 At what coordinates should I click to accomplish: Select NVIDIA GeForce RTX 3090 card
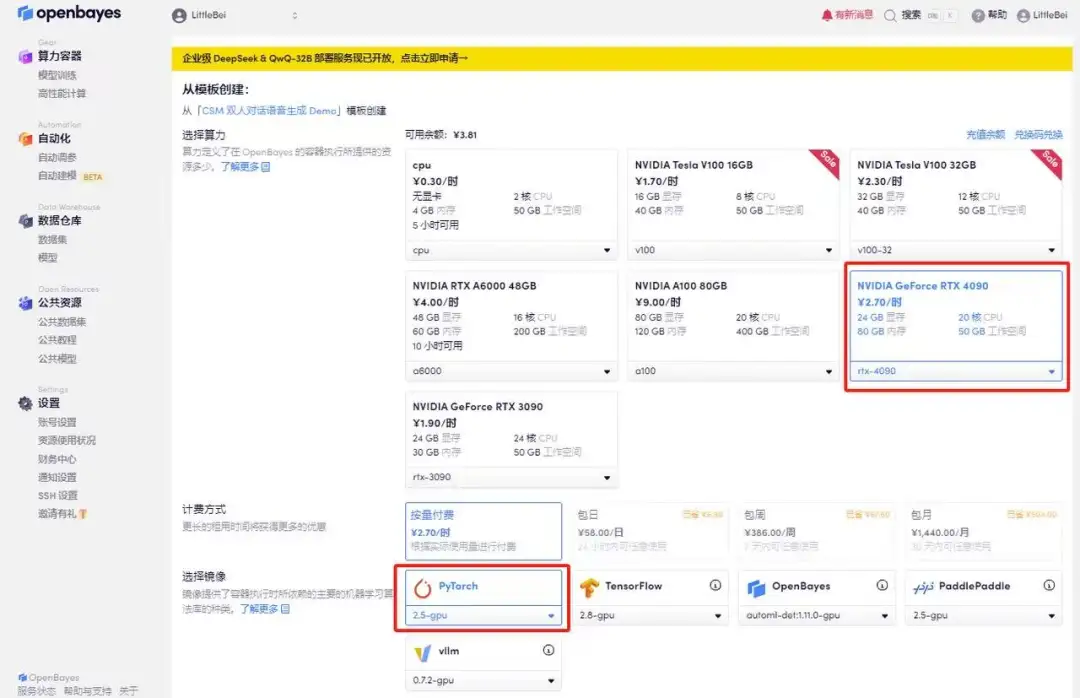point(511,440)
